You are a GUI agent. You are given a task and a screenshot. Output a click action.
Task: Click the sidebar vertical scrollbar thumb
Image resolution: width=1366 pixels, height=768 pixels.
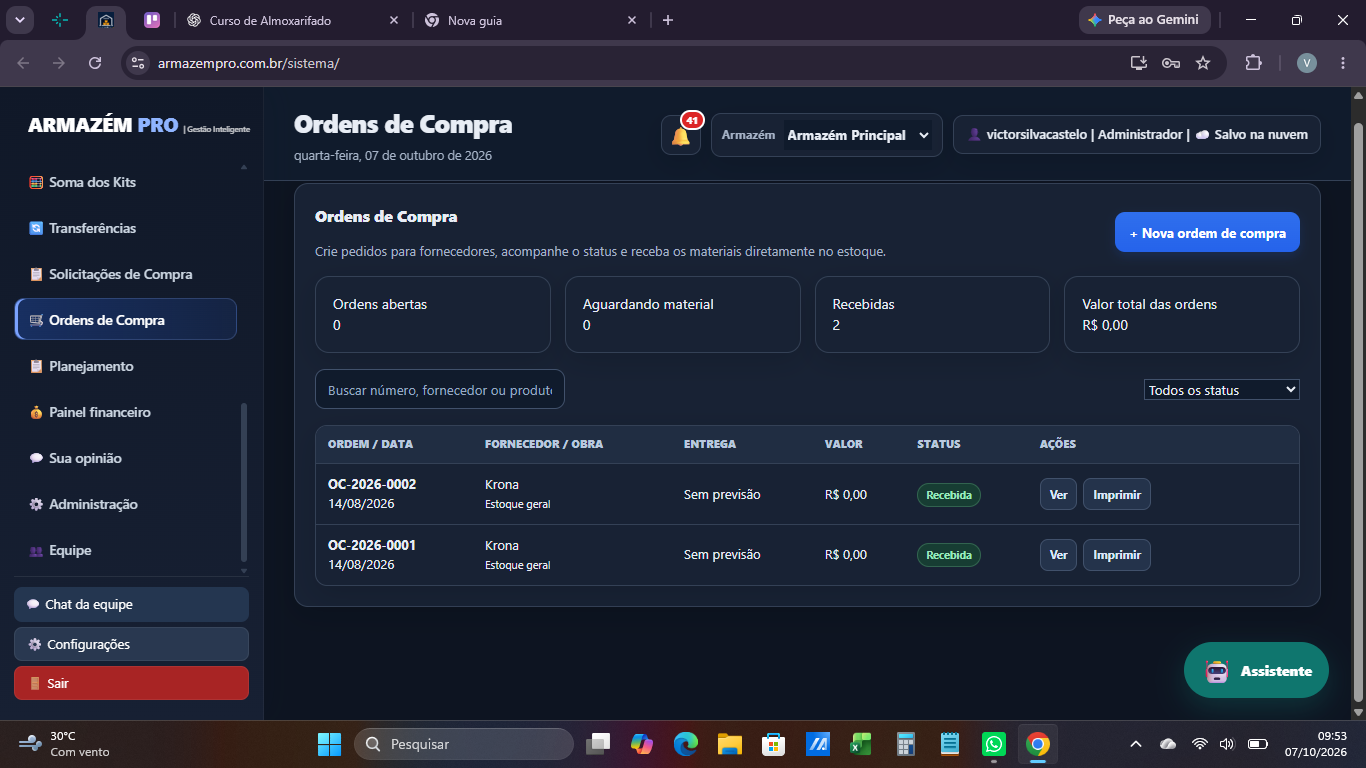point(244,482)
